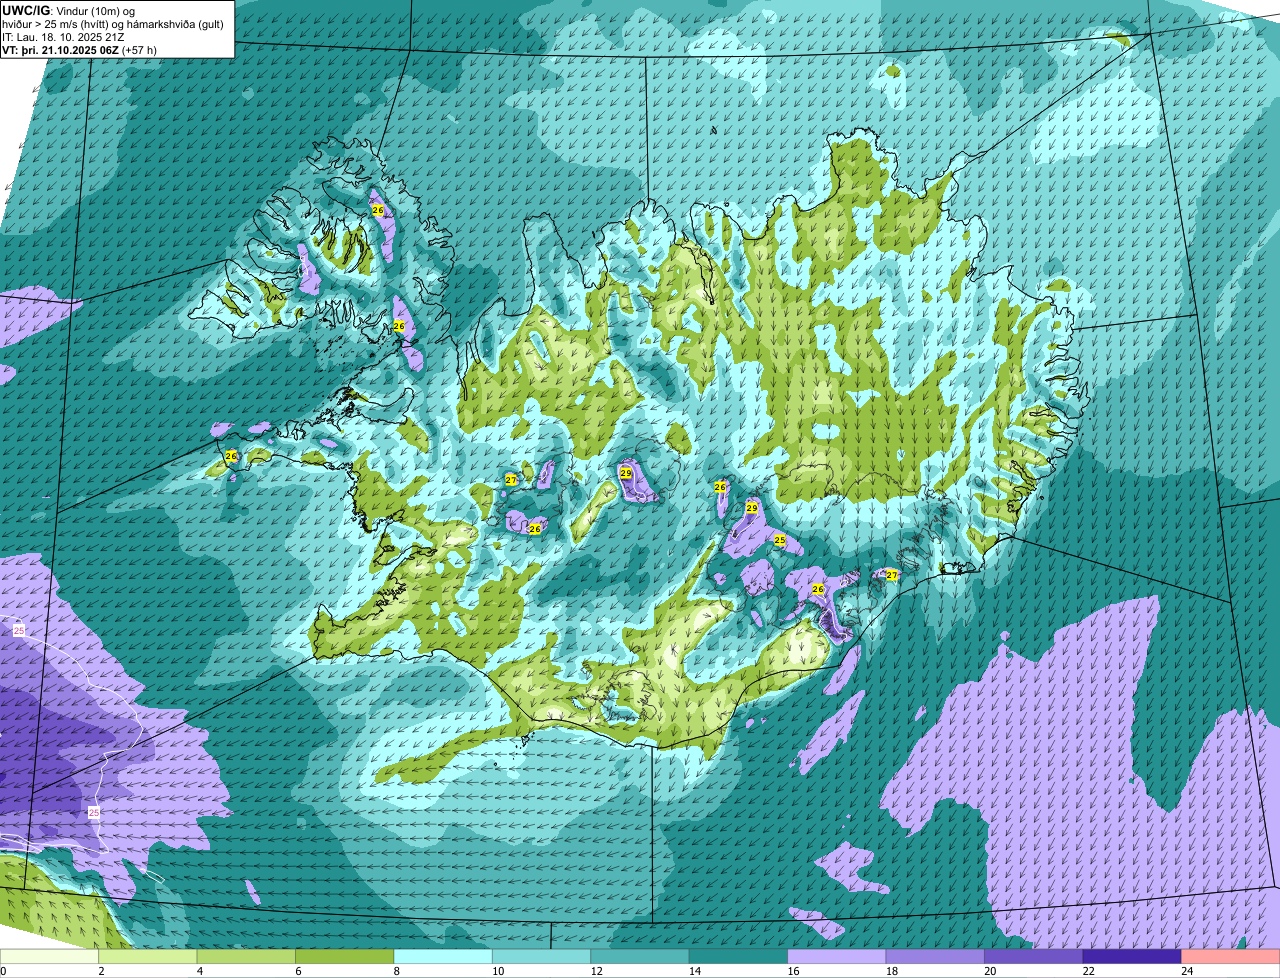Click the 12–14 m/s teal legend swatch
This screenshot has width=1280, height=978.
(x=640, y=956)
